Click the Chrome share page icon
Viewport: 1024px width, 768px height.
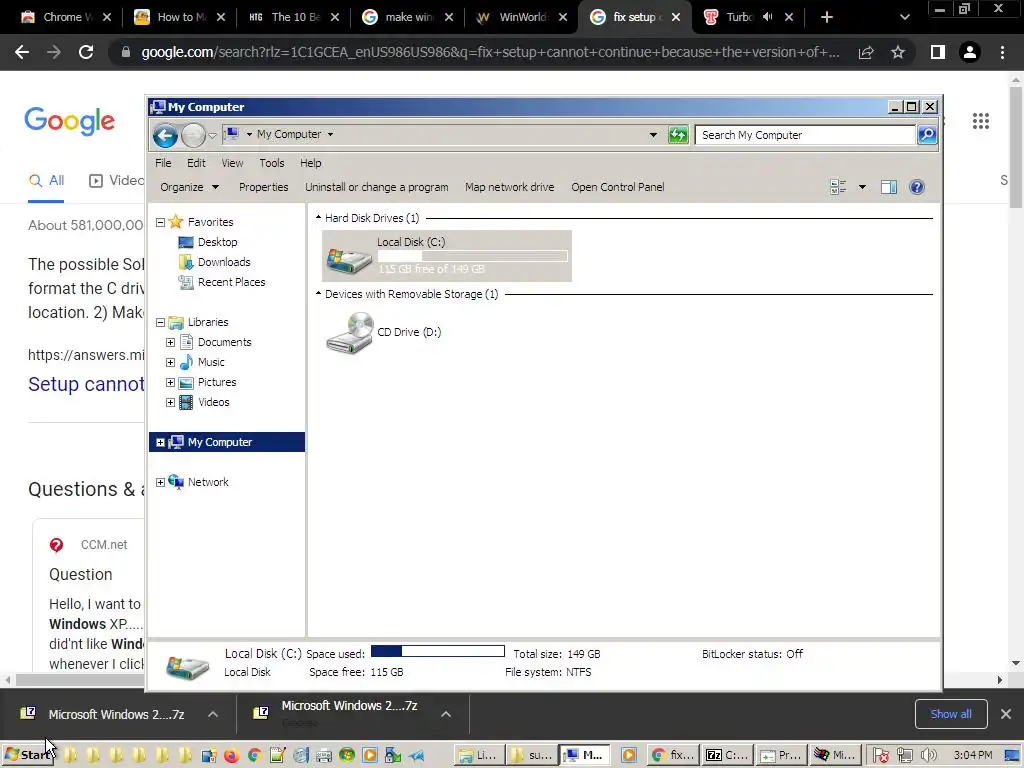tap(866, 52)
